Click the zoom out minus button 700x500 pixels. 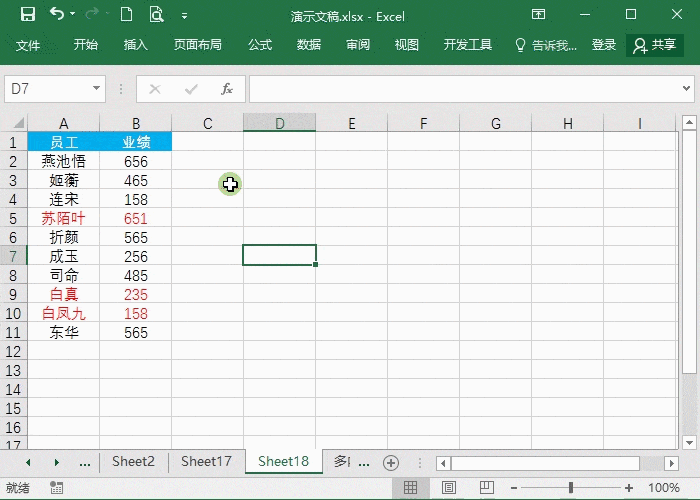[x=514, y=488]
